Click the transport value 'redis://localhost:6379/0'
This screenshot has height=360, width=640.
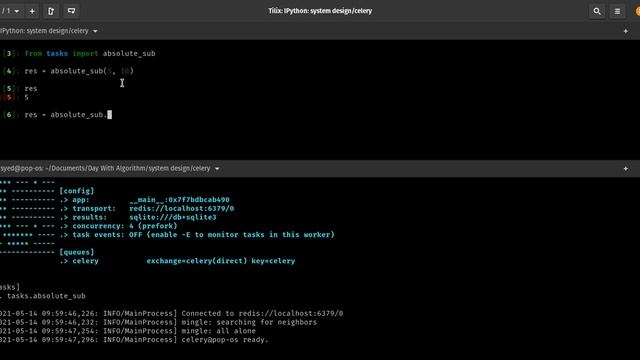click(x=182, y=209)
